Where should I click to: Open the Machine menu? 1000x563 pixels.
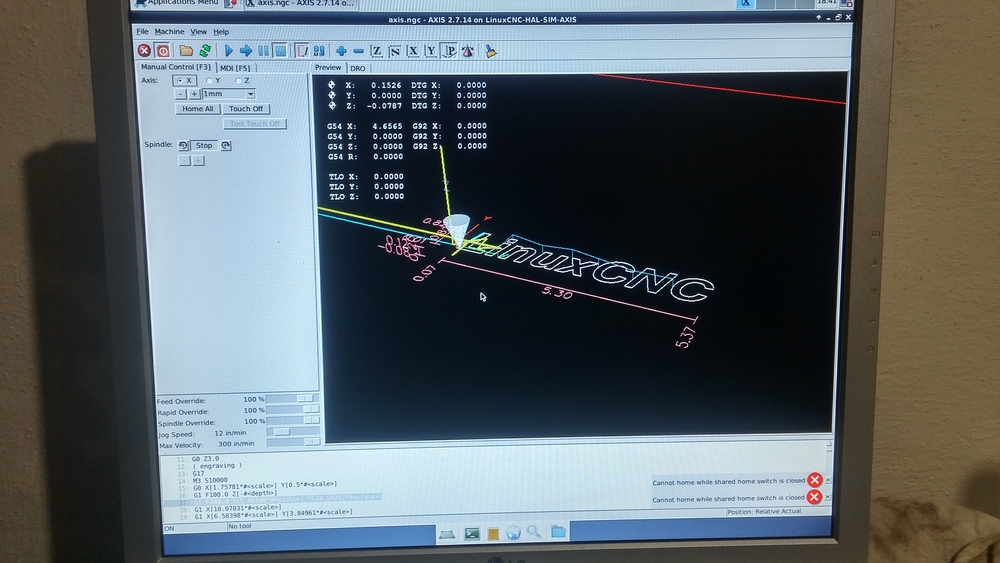[x=169, y=32]
